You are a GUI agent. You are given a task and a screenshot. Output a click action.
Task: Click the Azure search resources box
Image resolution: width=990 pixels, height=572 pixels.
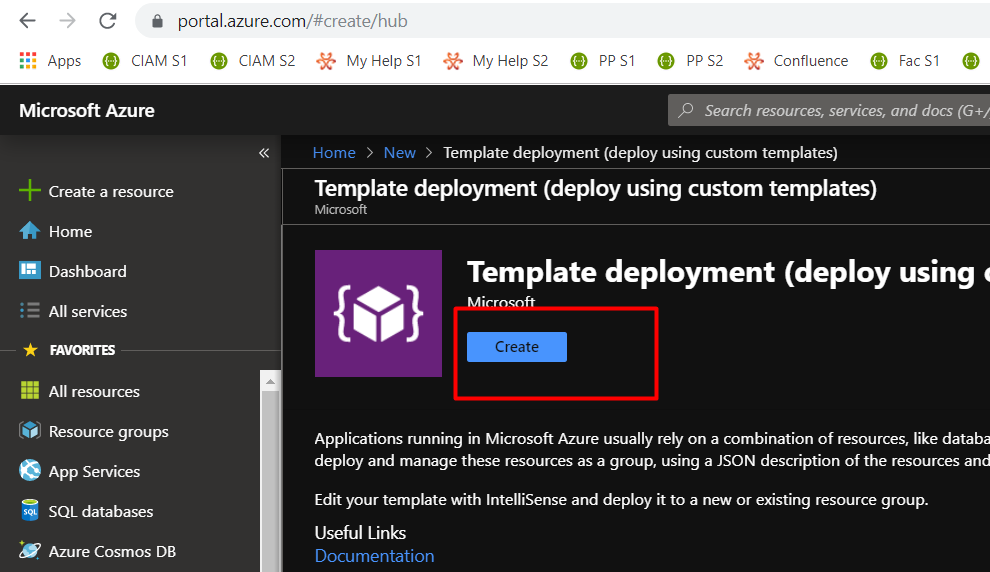click(x=828, y=110)
